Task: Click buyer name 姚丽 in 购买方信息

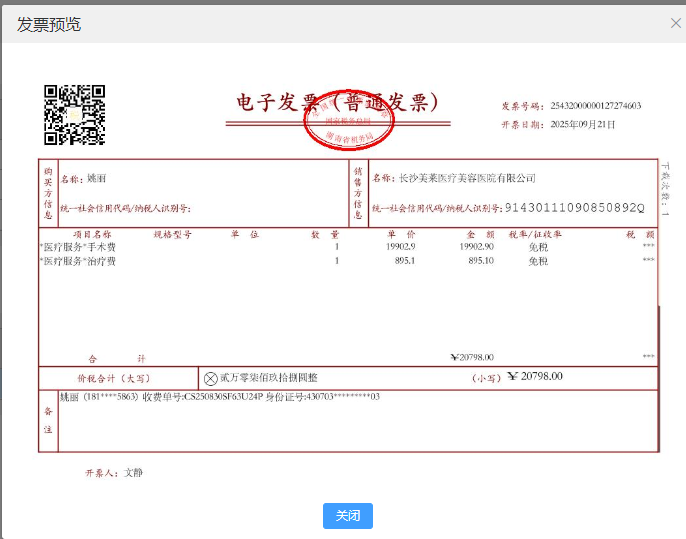Action: pyautogui.click(x=96, y=179)
